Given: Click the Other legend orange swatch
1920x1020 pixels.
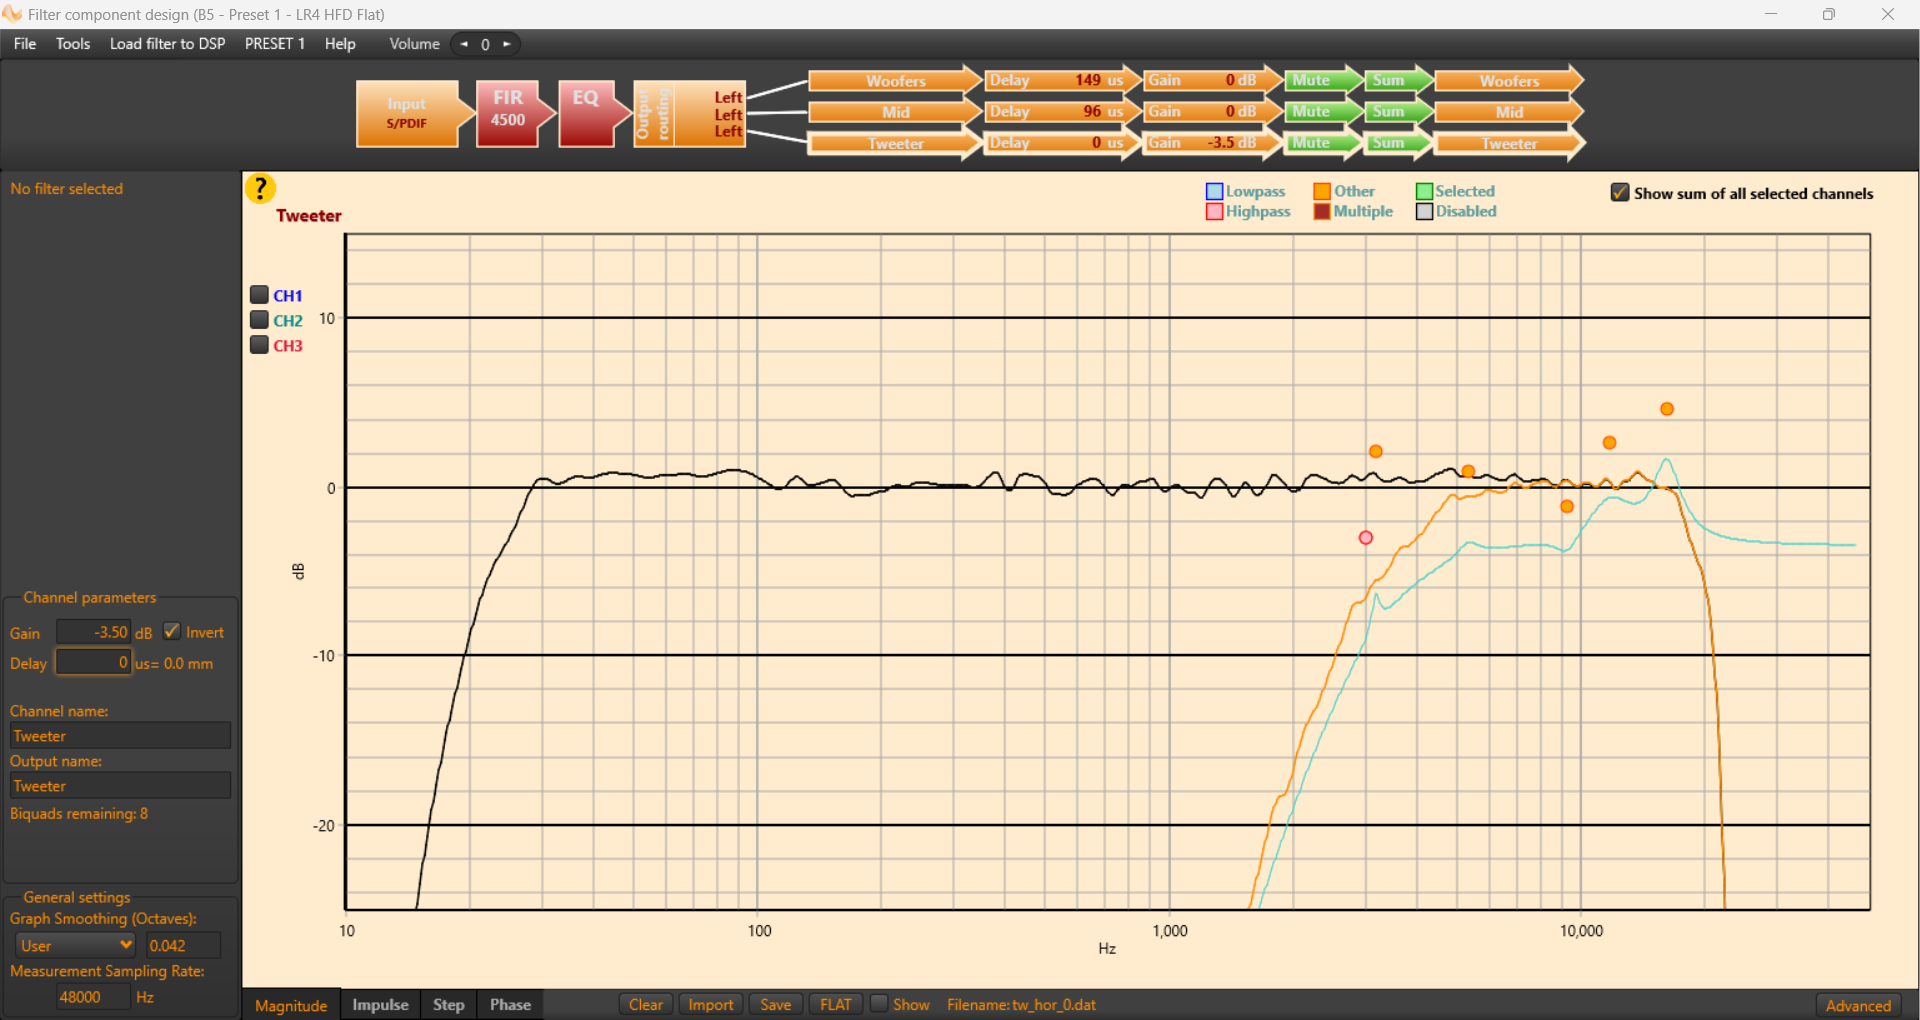Looking at the screenshot, I should (1322, 191).
